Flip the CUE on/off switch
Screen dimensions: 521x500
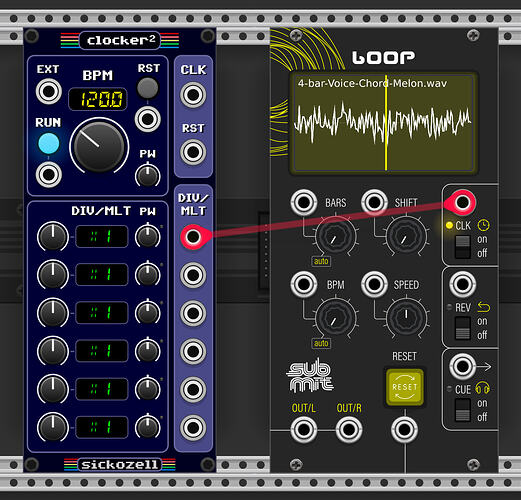tap(463, 410)
